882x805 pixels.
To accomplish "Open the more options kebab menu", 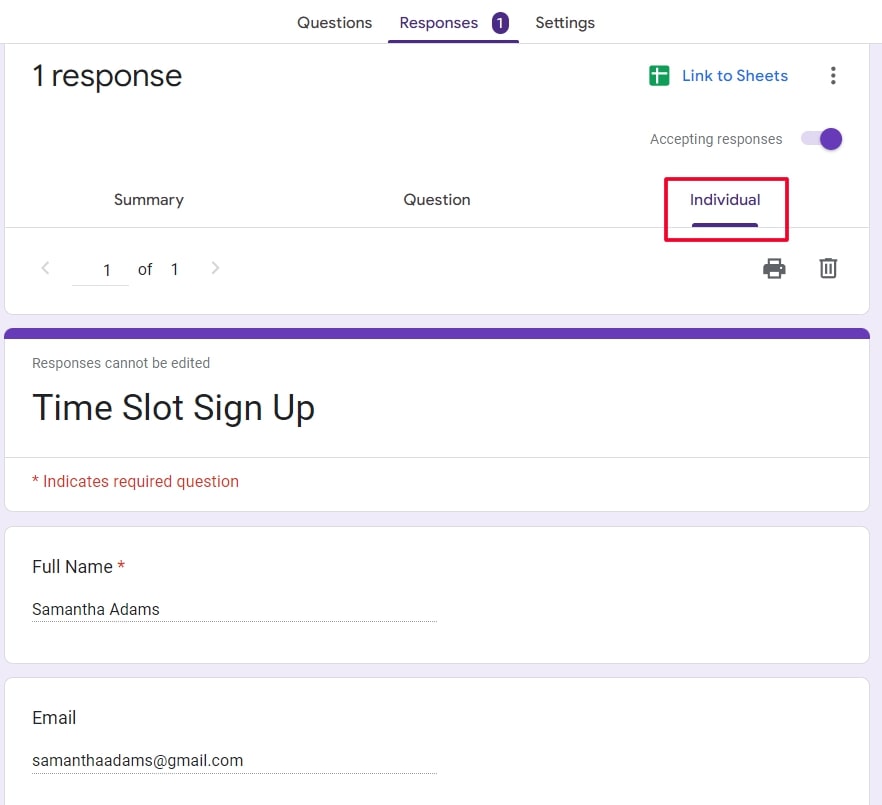I will (x=833, y=75).
